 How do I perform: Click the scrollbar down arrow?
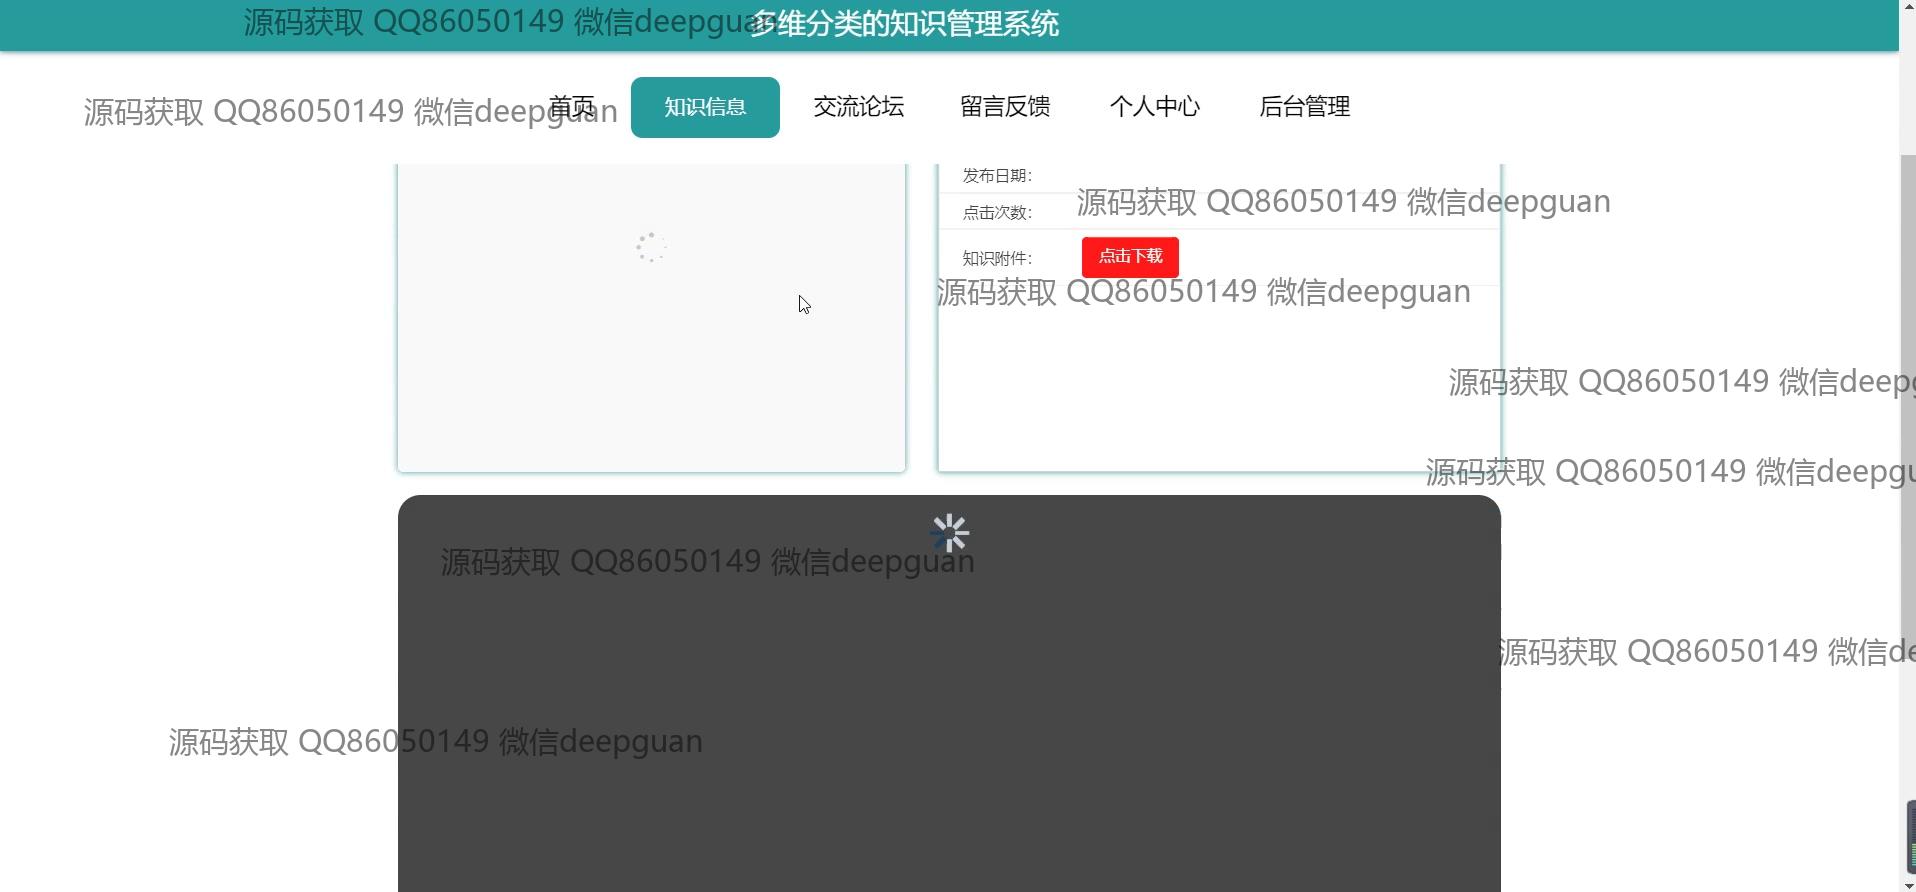coord(1907,884)
